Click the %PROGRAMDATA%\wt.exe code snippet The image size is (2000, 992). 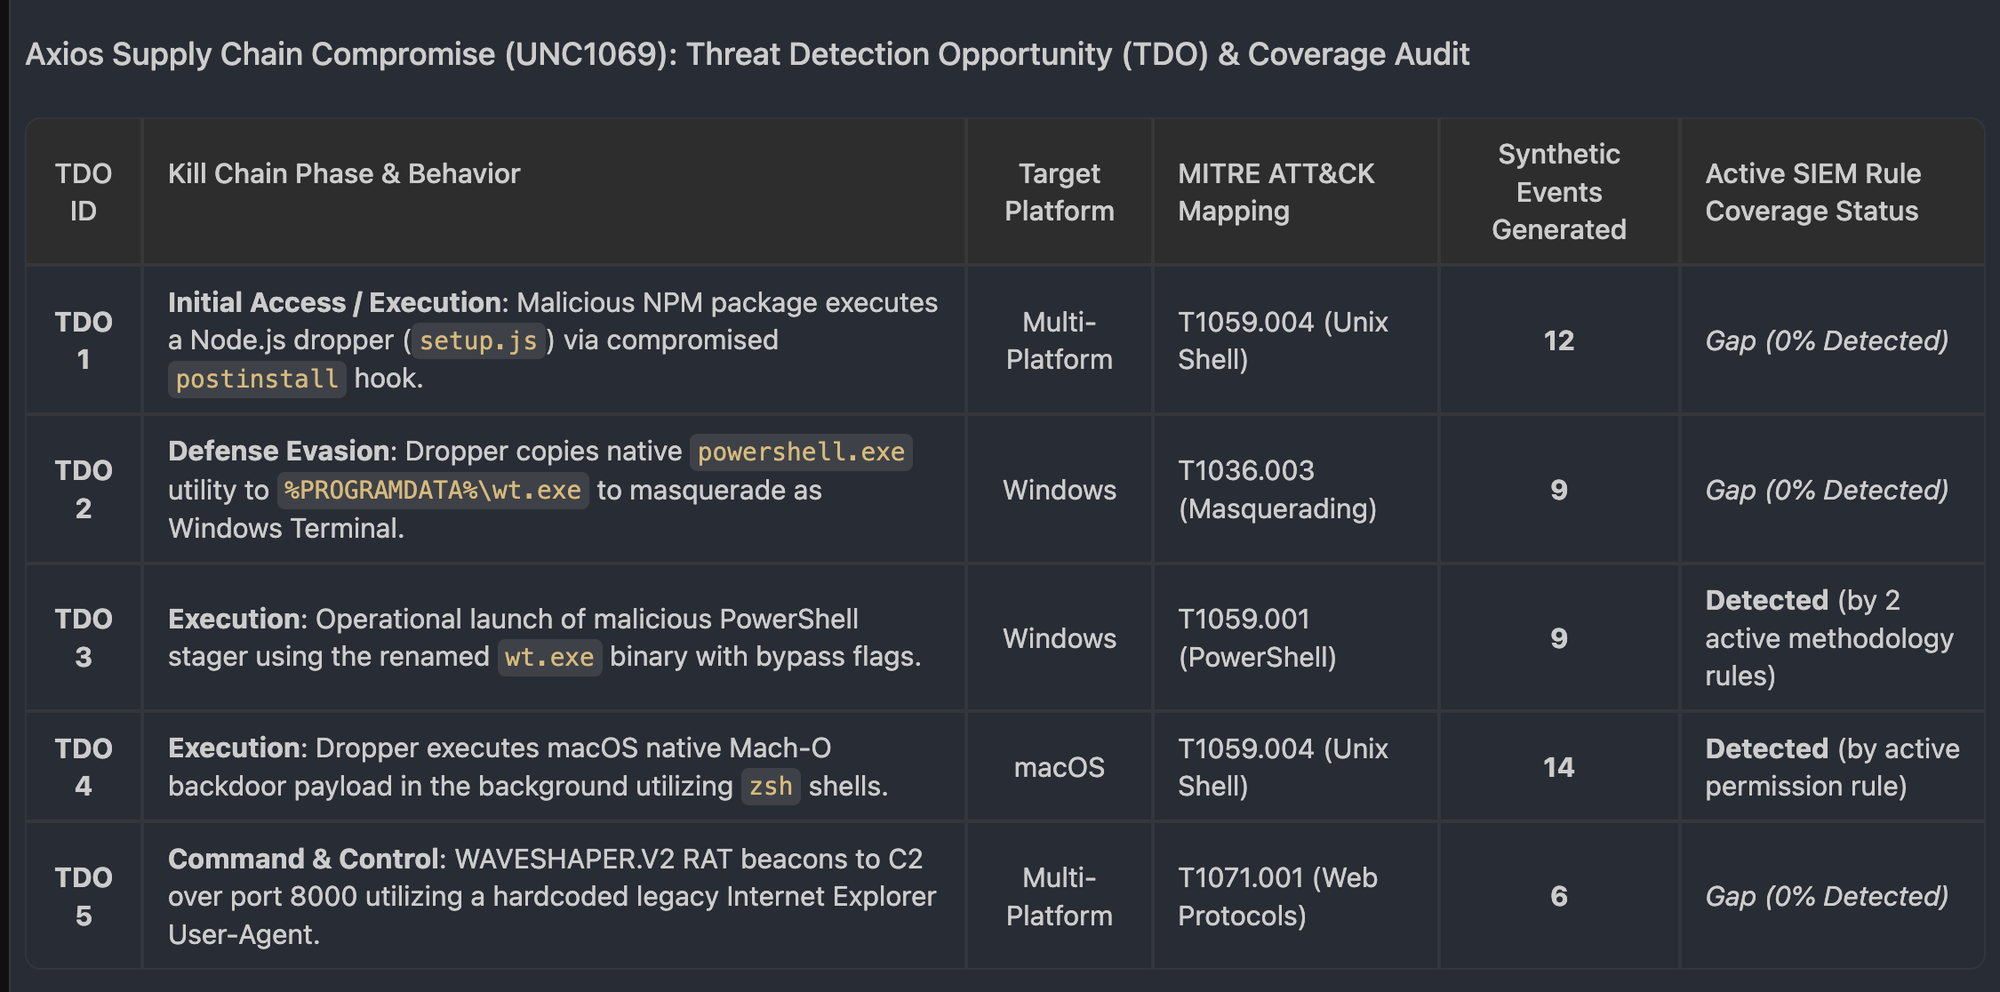pyautogui.click(x=433, y=490)
